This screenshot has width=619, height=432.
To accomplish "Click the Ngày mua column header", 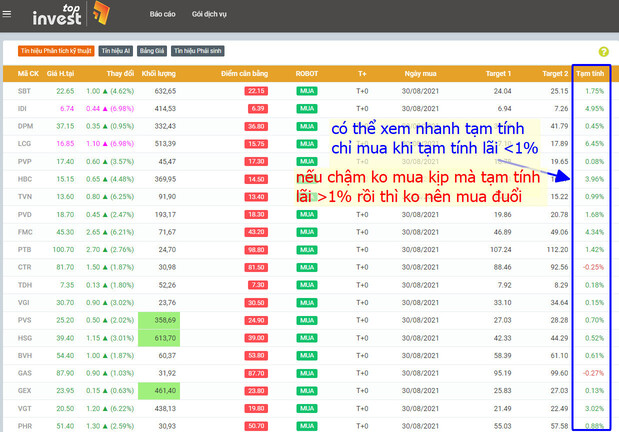I will tap(420, 73).
